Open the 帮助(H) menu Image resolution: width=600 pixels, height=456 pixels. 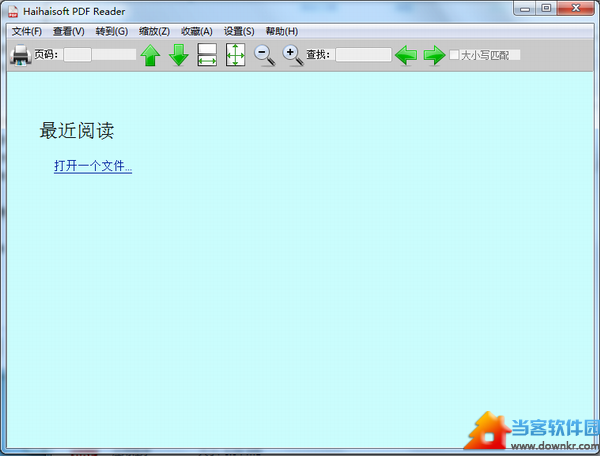(282, 31)
